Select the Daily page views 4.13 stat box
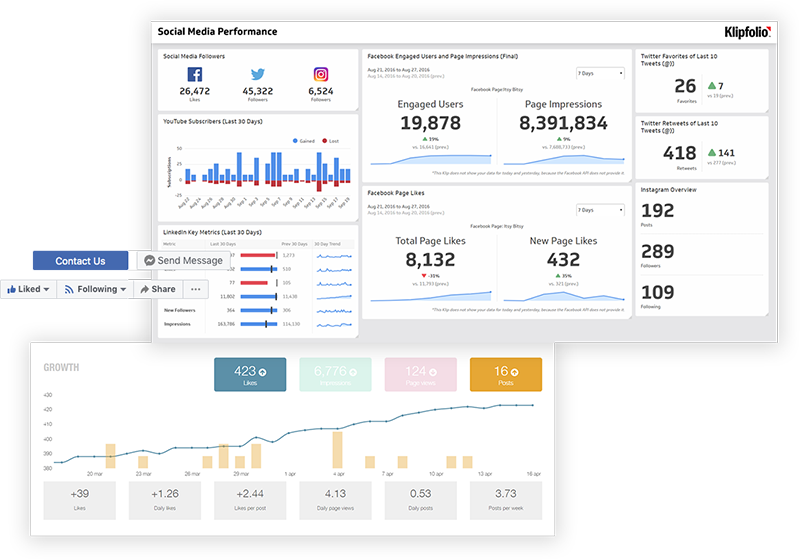 [335, 498]
